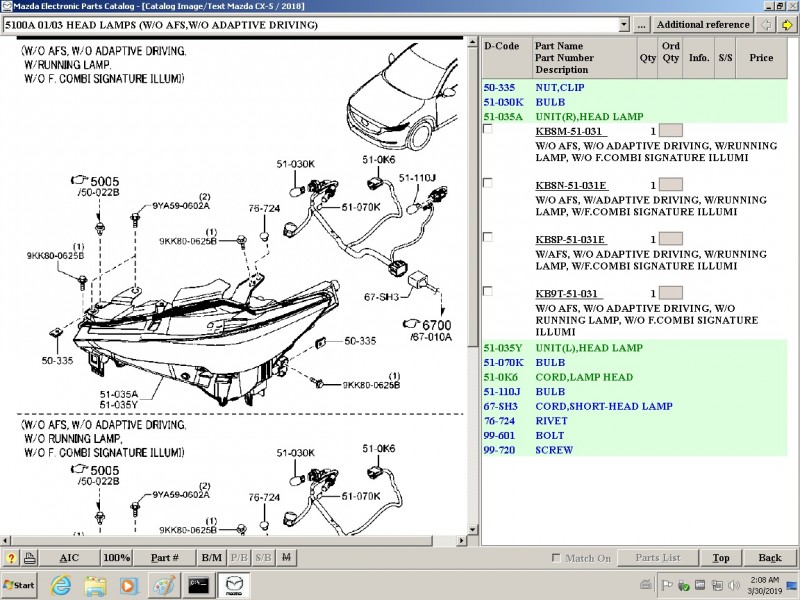Click the help question mark icon

point(11,558)
